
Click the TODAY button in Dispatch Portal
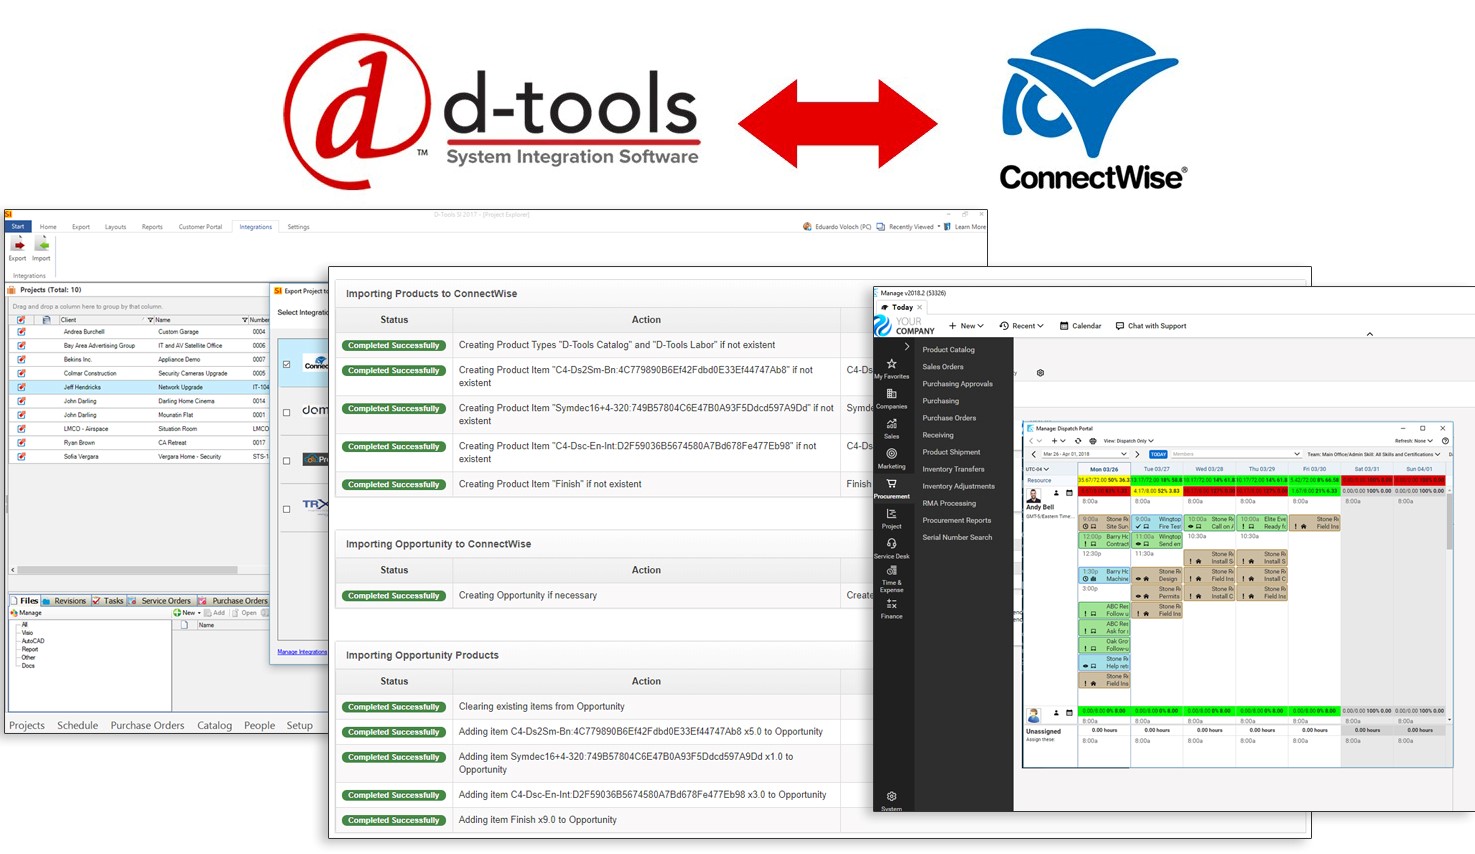click(1158, 454)
